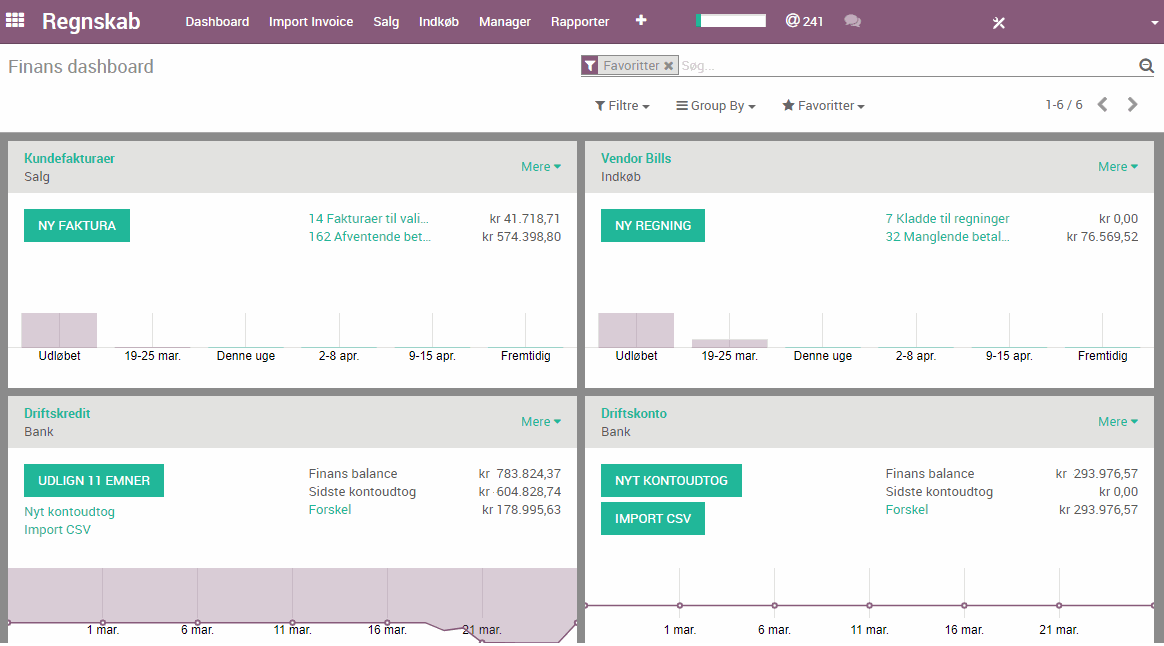Click the IMPORT CSV button
Viewport: 1164px width, 646px height.
coord(653,518)
